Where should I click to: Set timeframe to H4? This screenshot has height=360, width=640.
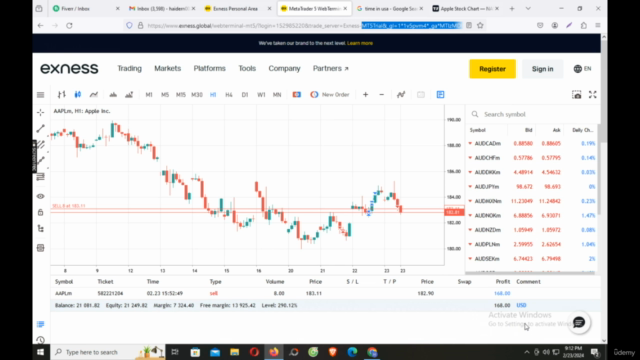pos(229,95)
